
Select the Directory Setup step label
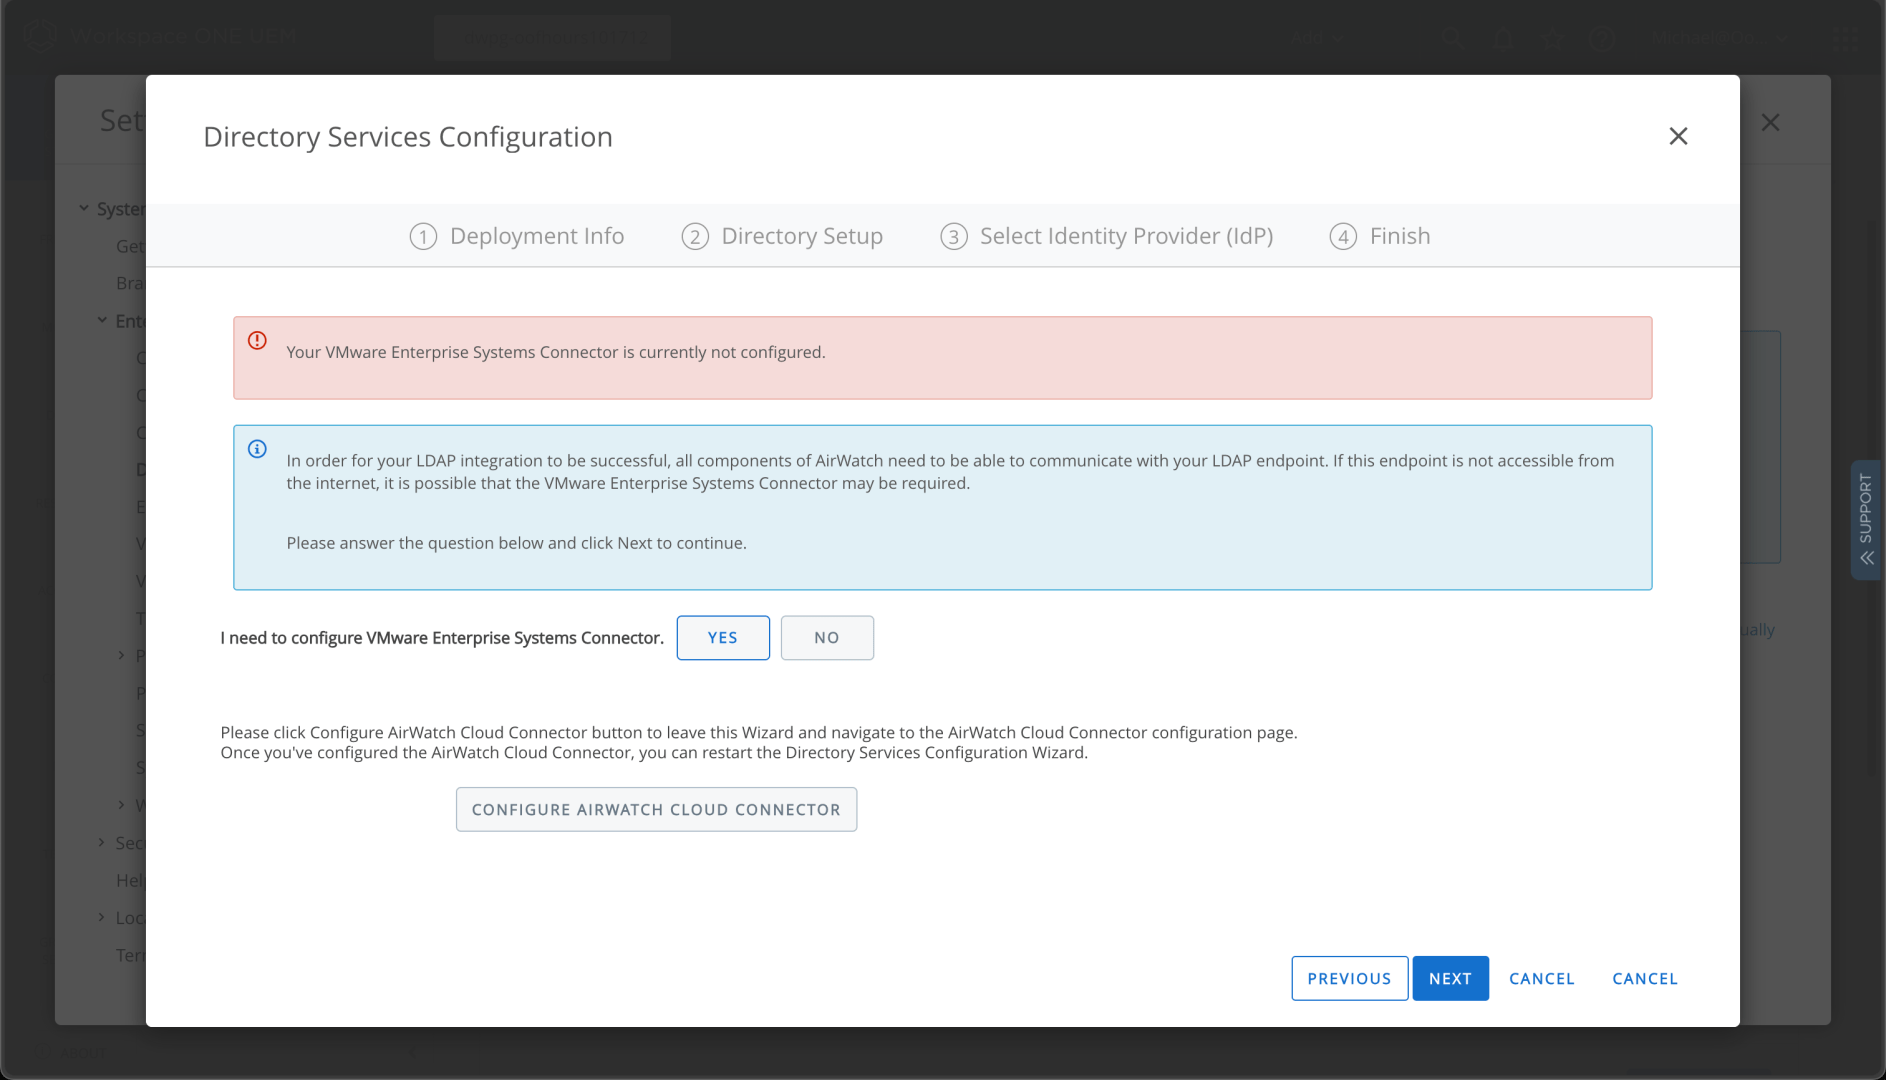pos(801,236)
